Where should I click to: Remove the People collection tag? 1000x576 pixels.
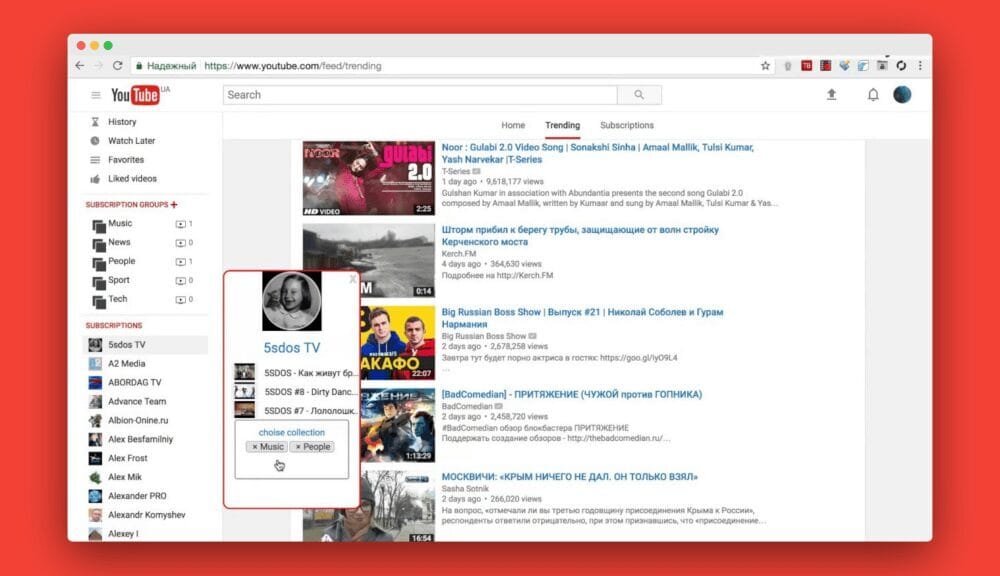point(298,447)
